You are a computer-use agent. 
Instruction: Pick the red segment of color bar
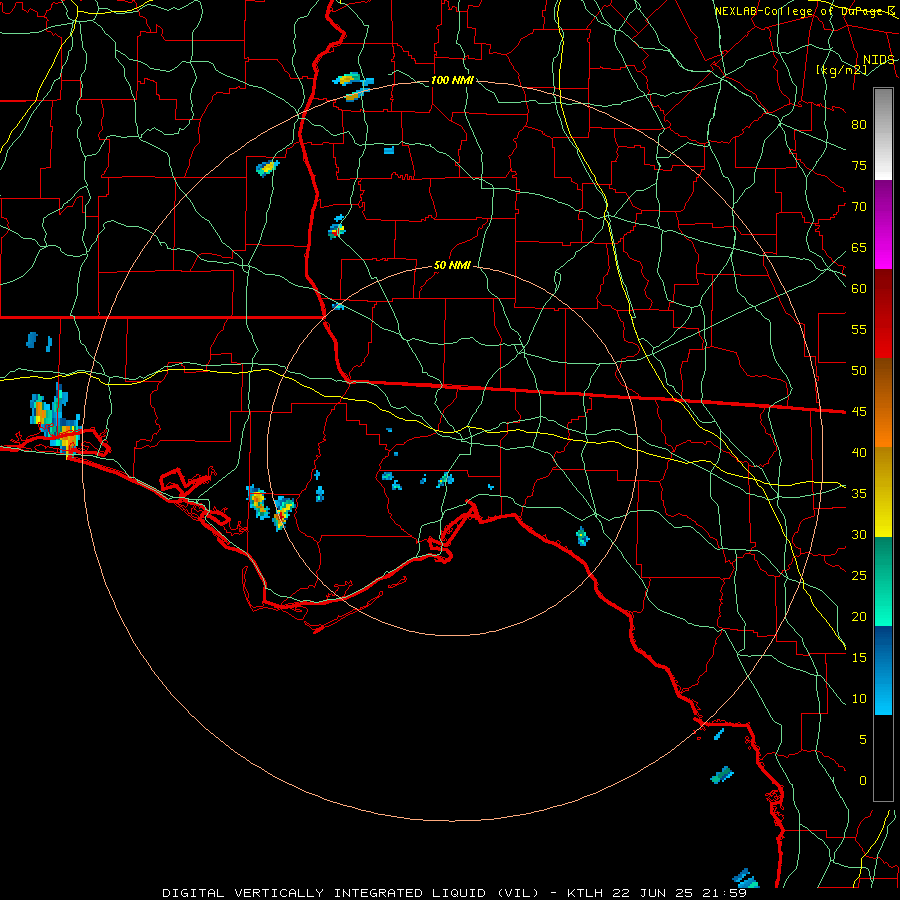tap(883, 314)
